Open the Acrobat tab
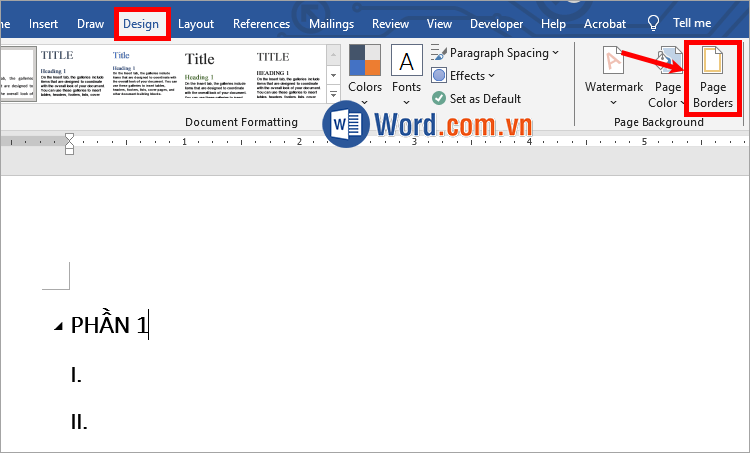 (605, 24)
